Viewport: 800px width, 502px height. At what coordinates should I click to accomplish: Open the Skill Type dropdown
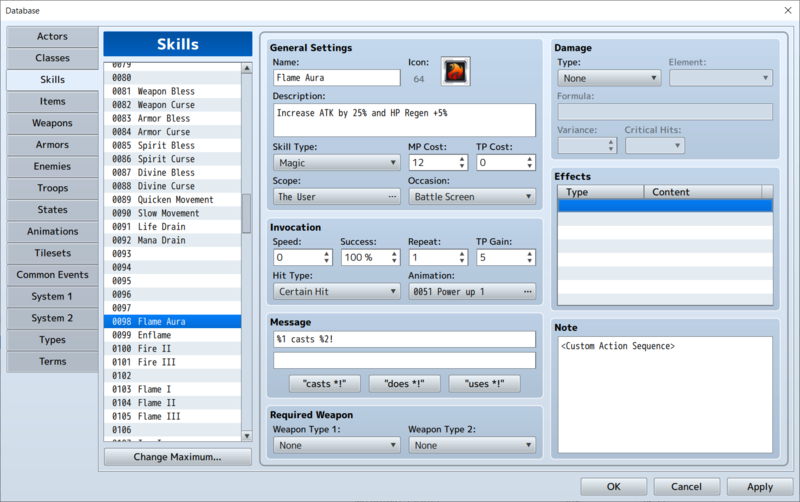pos(336,163)
